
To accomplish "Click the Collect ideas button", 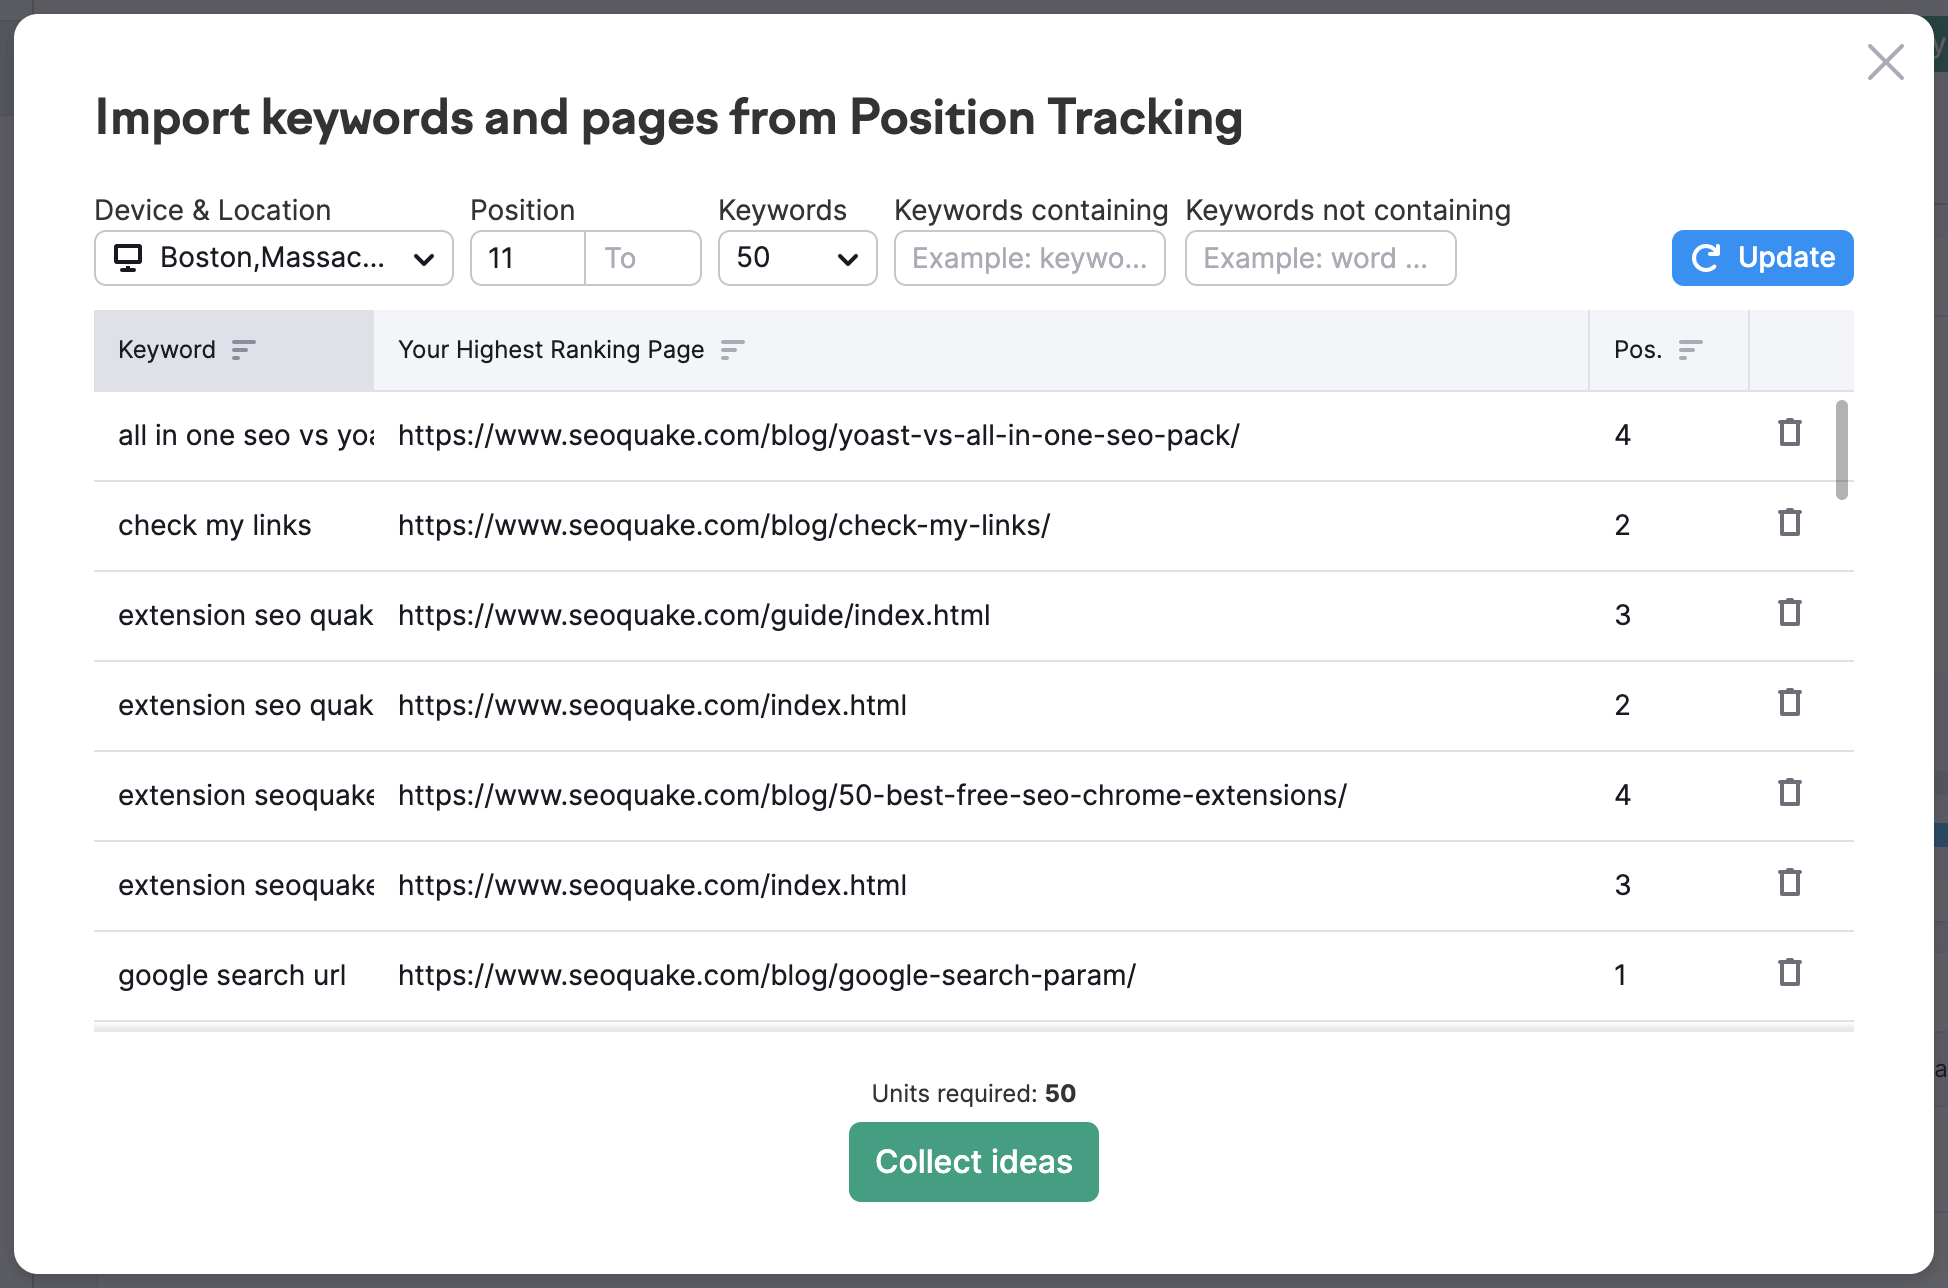I will [x=973, y=1161].
